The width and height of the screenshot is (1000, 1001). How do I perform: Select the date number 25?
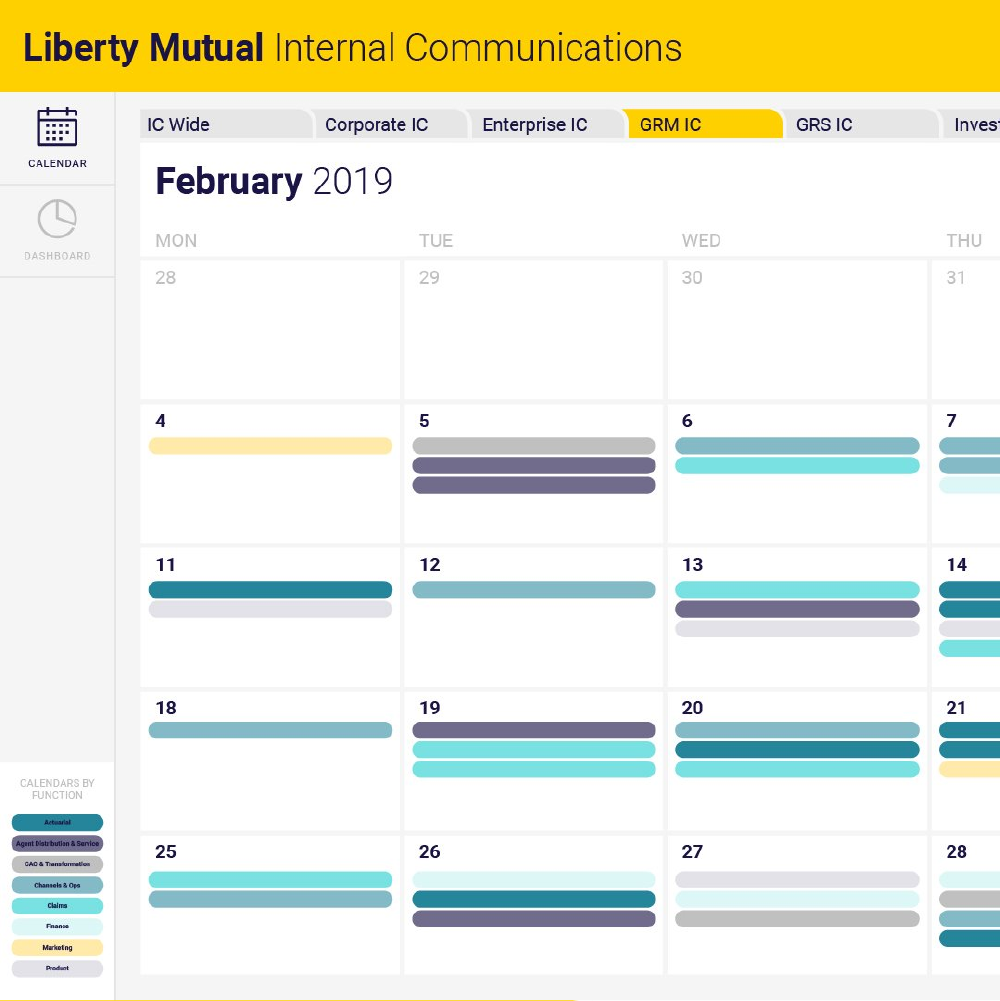click(x=165, y=852)
